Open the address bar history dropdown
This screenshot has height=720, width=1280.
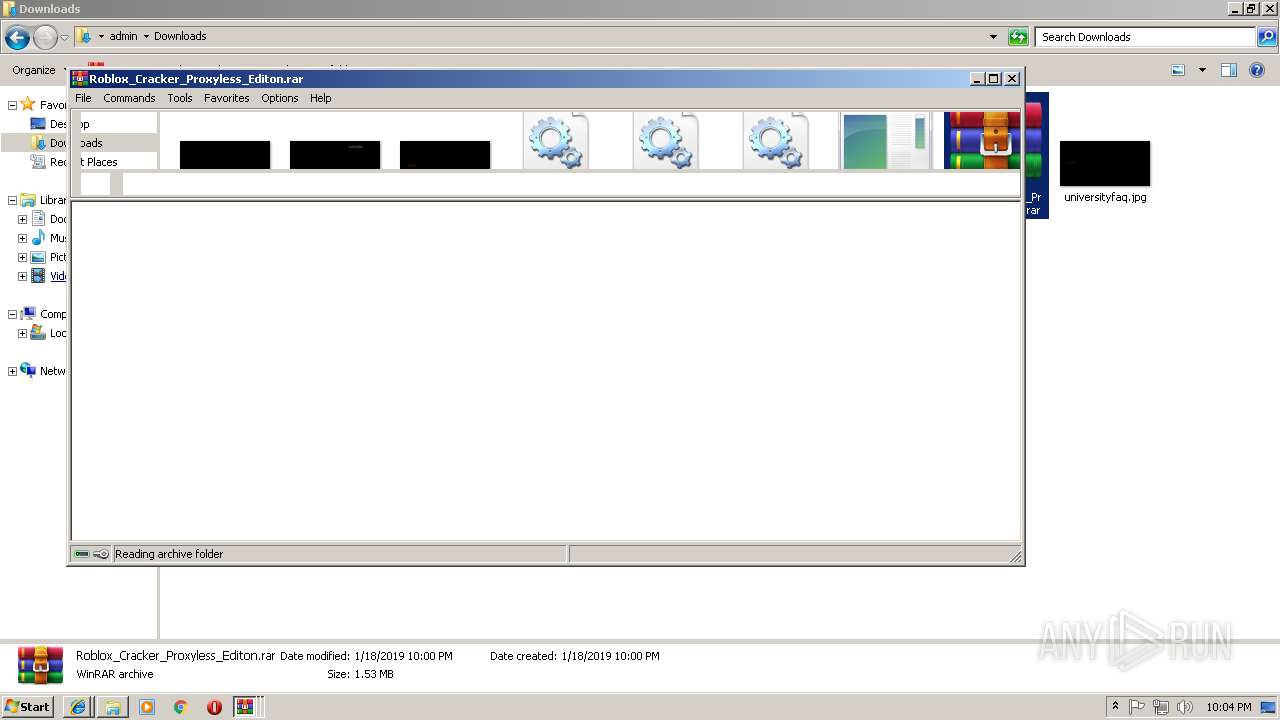coord(993,37)
